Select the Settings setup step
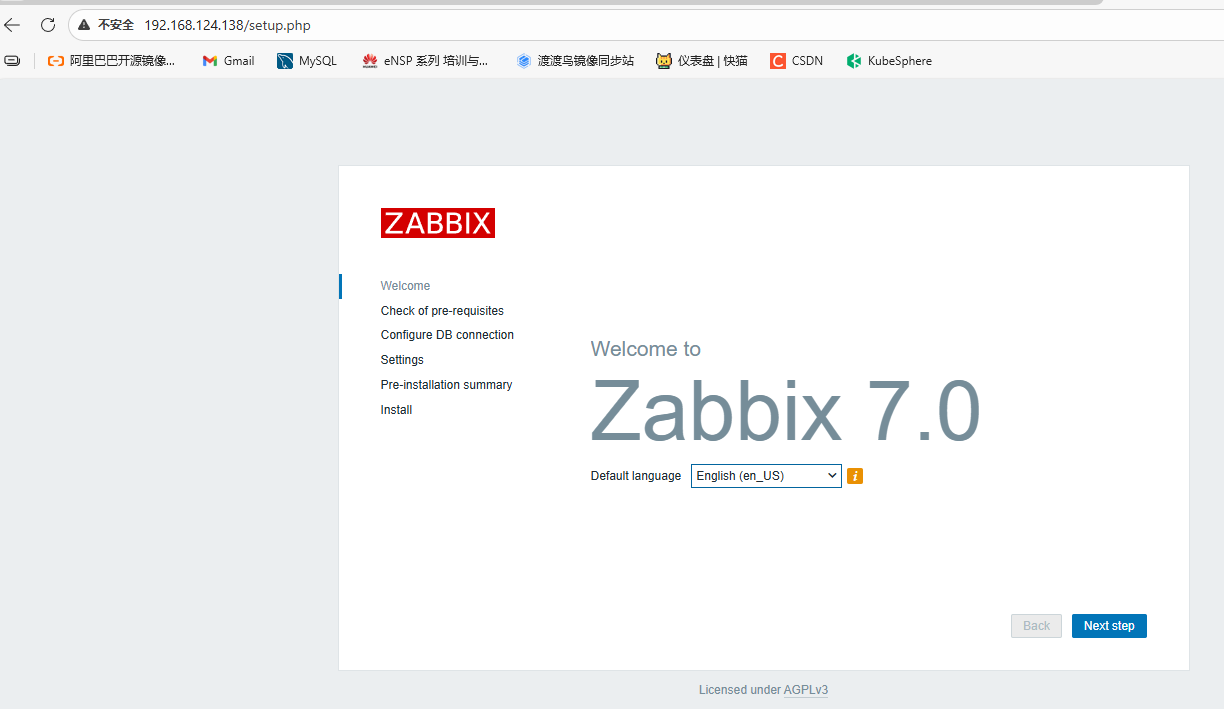The image size is (1224, 709). tap(402, 360)
